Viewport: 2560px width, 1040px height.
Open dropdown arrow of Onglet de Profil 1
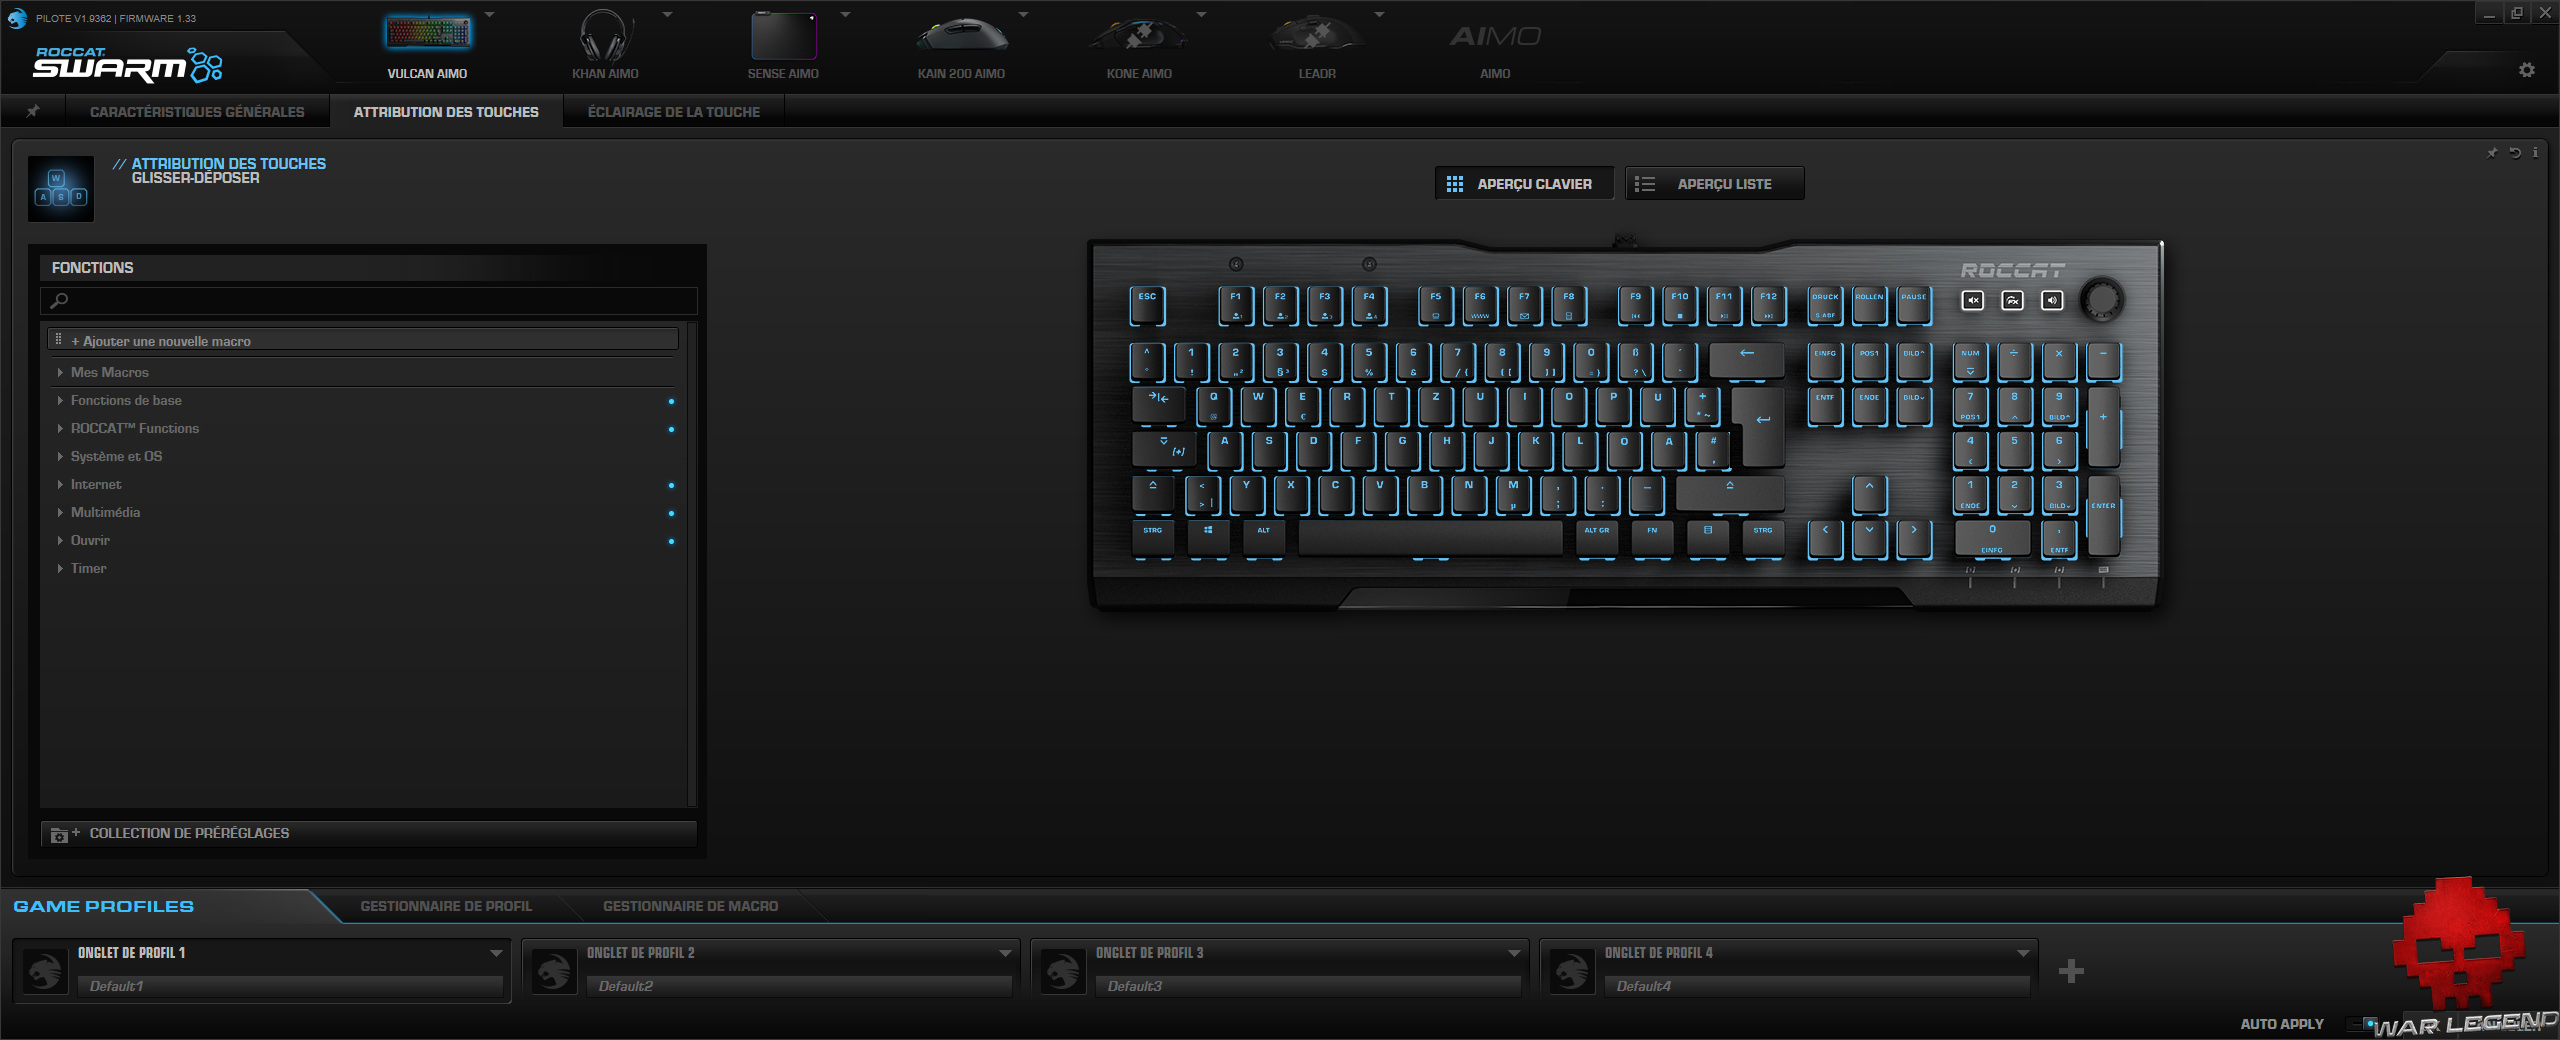[496, 953]
